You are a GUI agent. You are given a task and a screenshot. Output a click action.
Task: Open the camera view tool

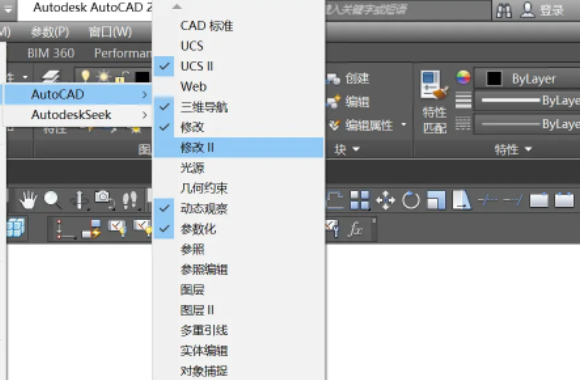pos(104,200)
